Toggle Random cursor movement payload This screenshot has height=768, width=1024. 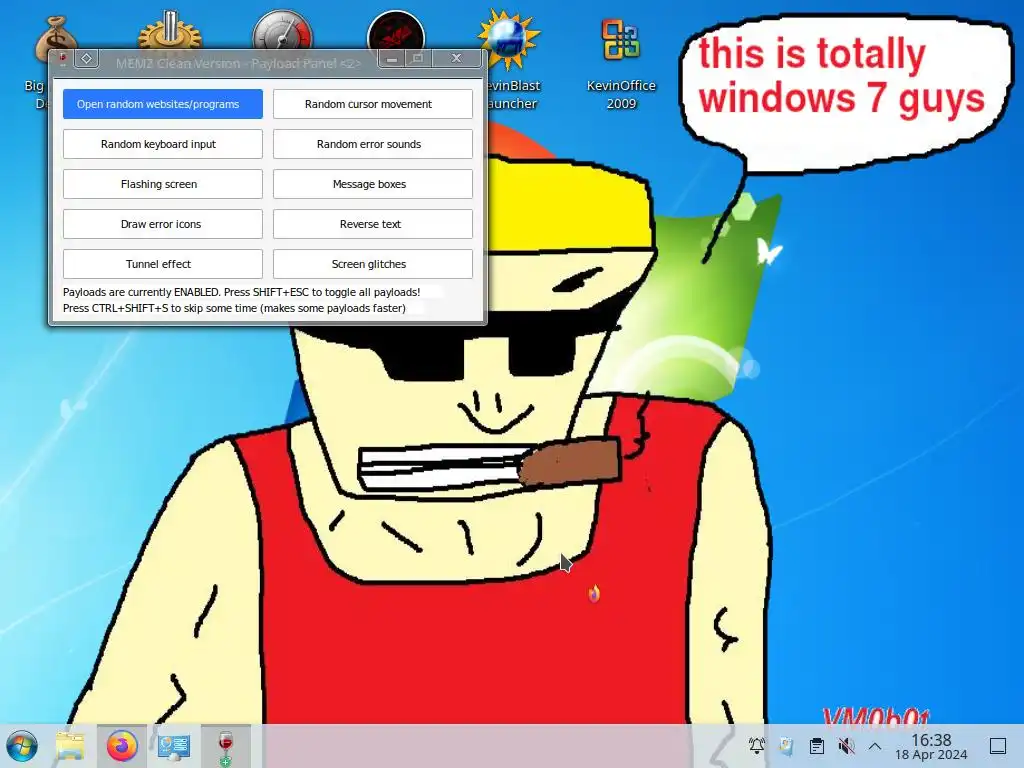point(372,104)
